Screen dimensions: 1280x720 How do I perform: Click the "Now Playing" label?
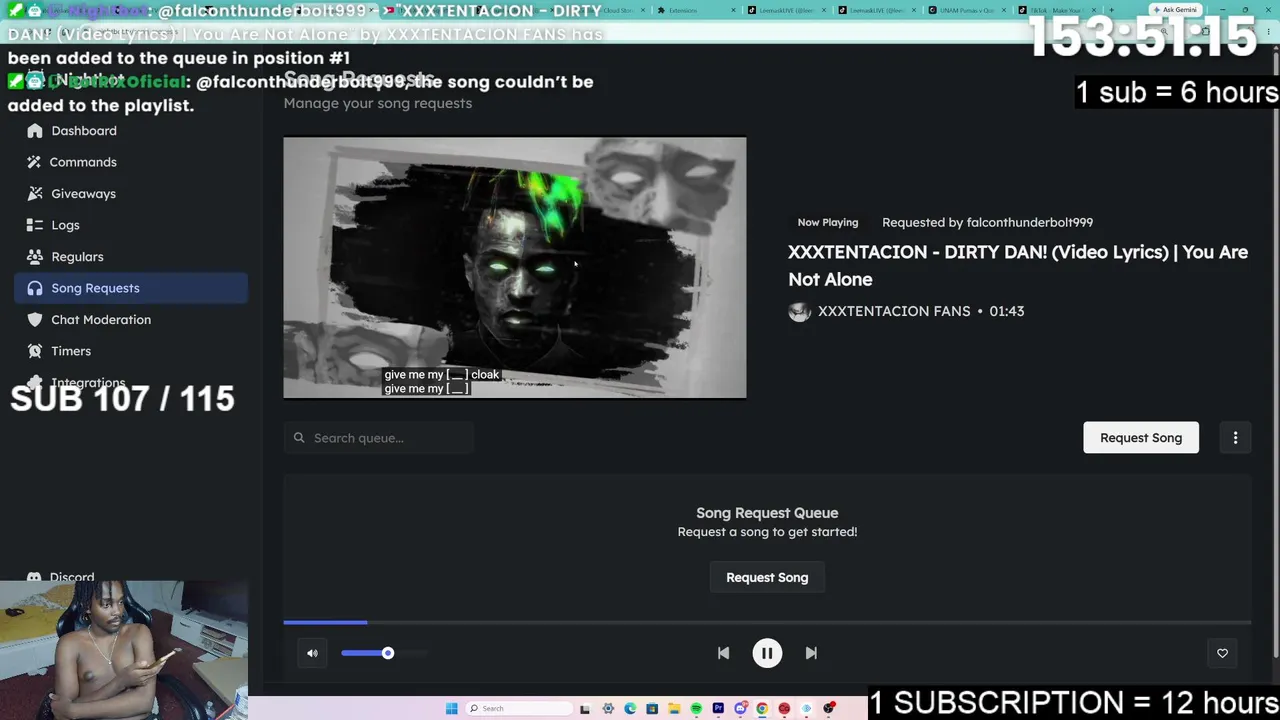tap(828, 223)
